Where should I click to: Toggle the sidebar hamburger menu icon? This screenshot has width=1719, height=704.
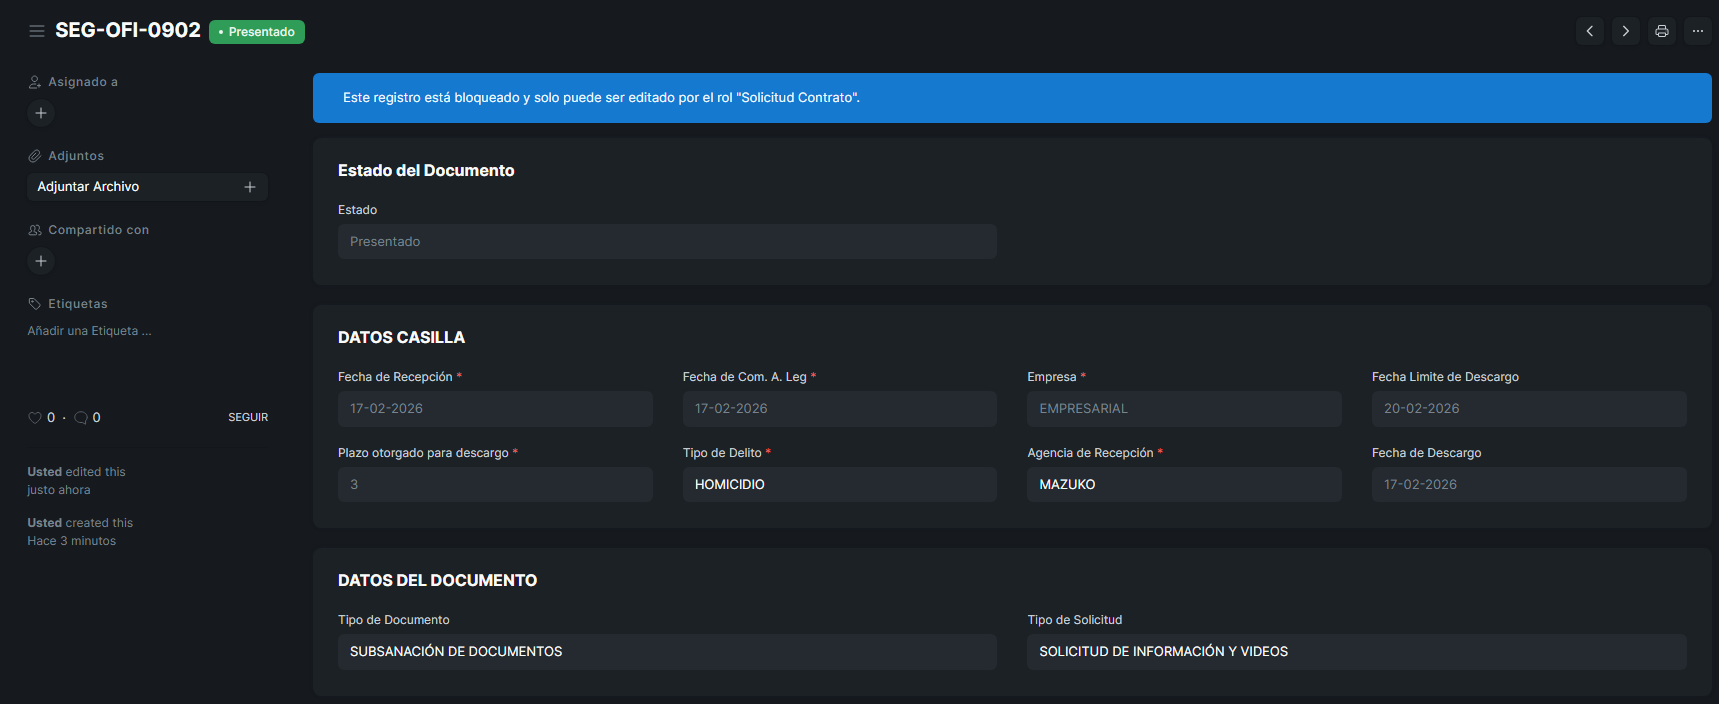[x=37, y=31]
